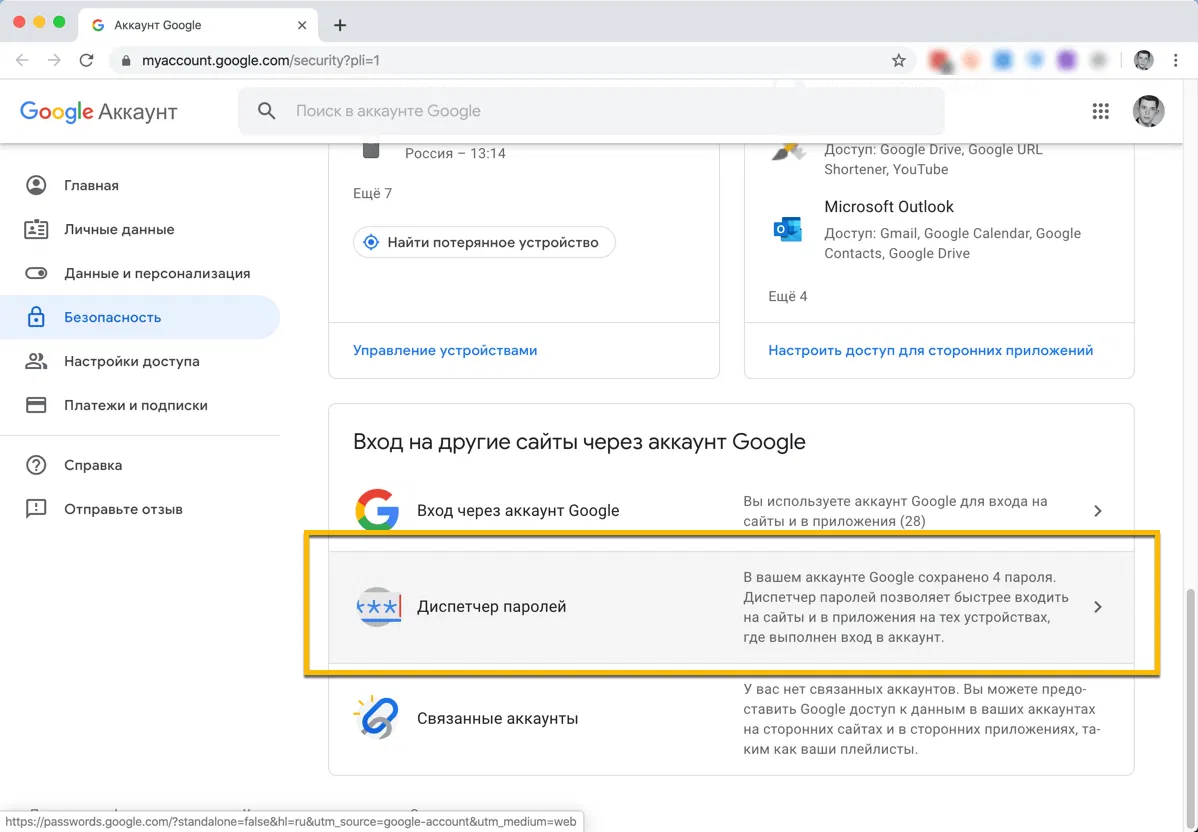This screenshot has width=1198, height=832.
Task: Open the Google apps grid icon
Action: 1101,111
